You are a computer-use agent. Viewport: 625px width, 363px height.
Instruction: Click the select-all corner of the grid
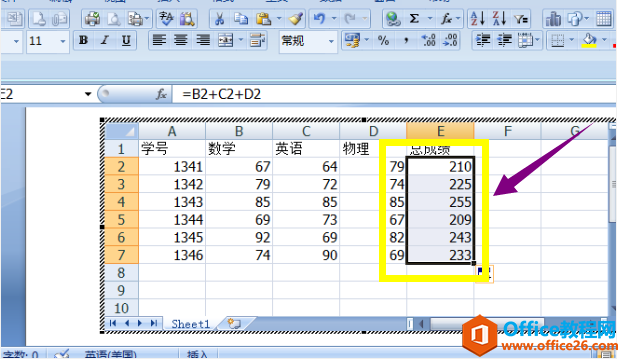pos(121,131)
